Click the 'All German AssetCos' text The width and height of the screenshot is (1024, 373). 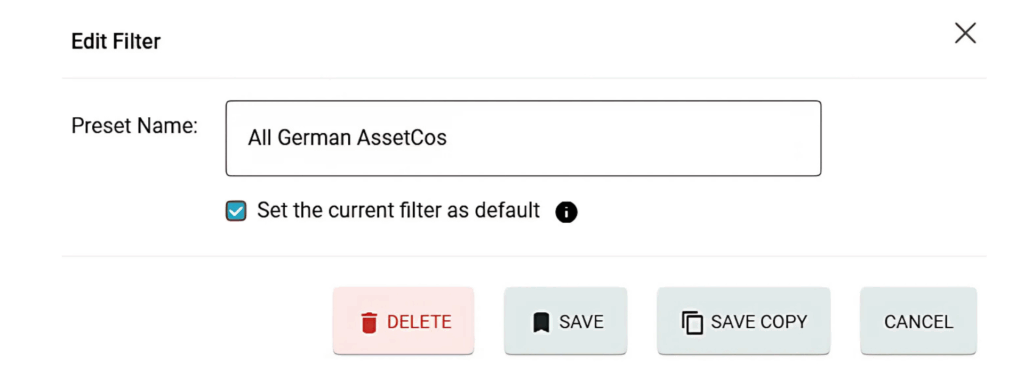347,138
